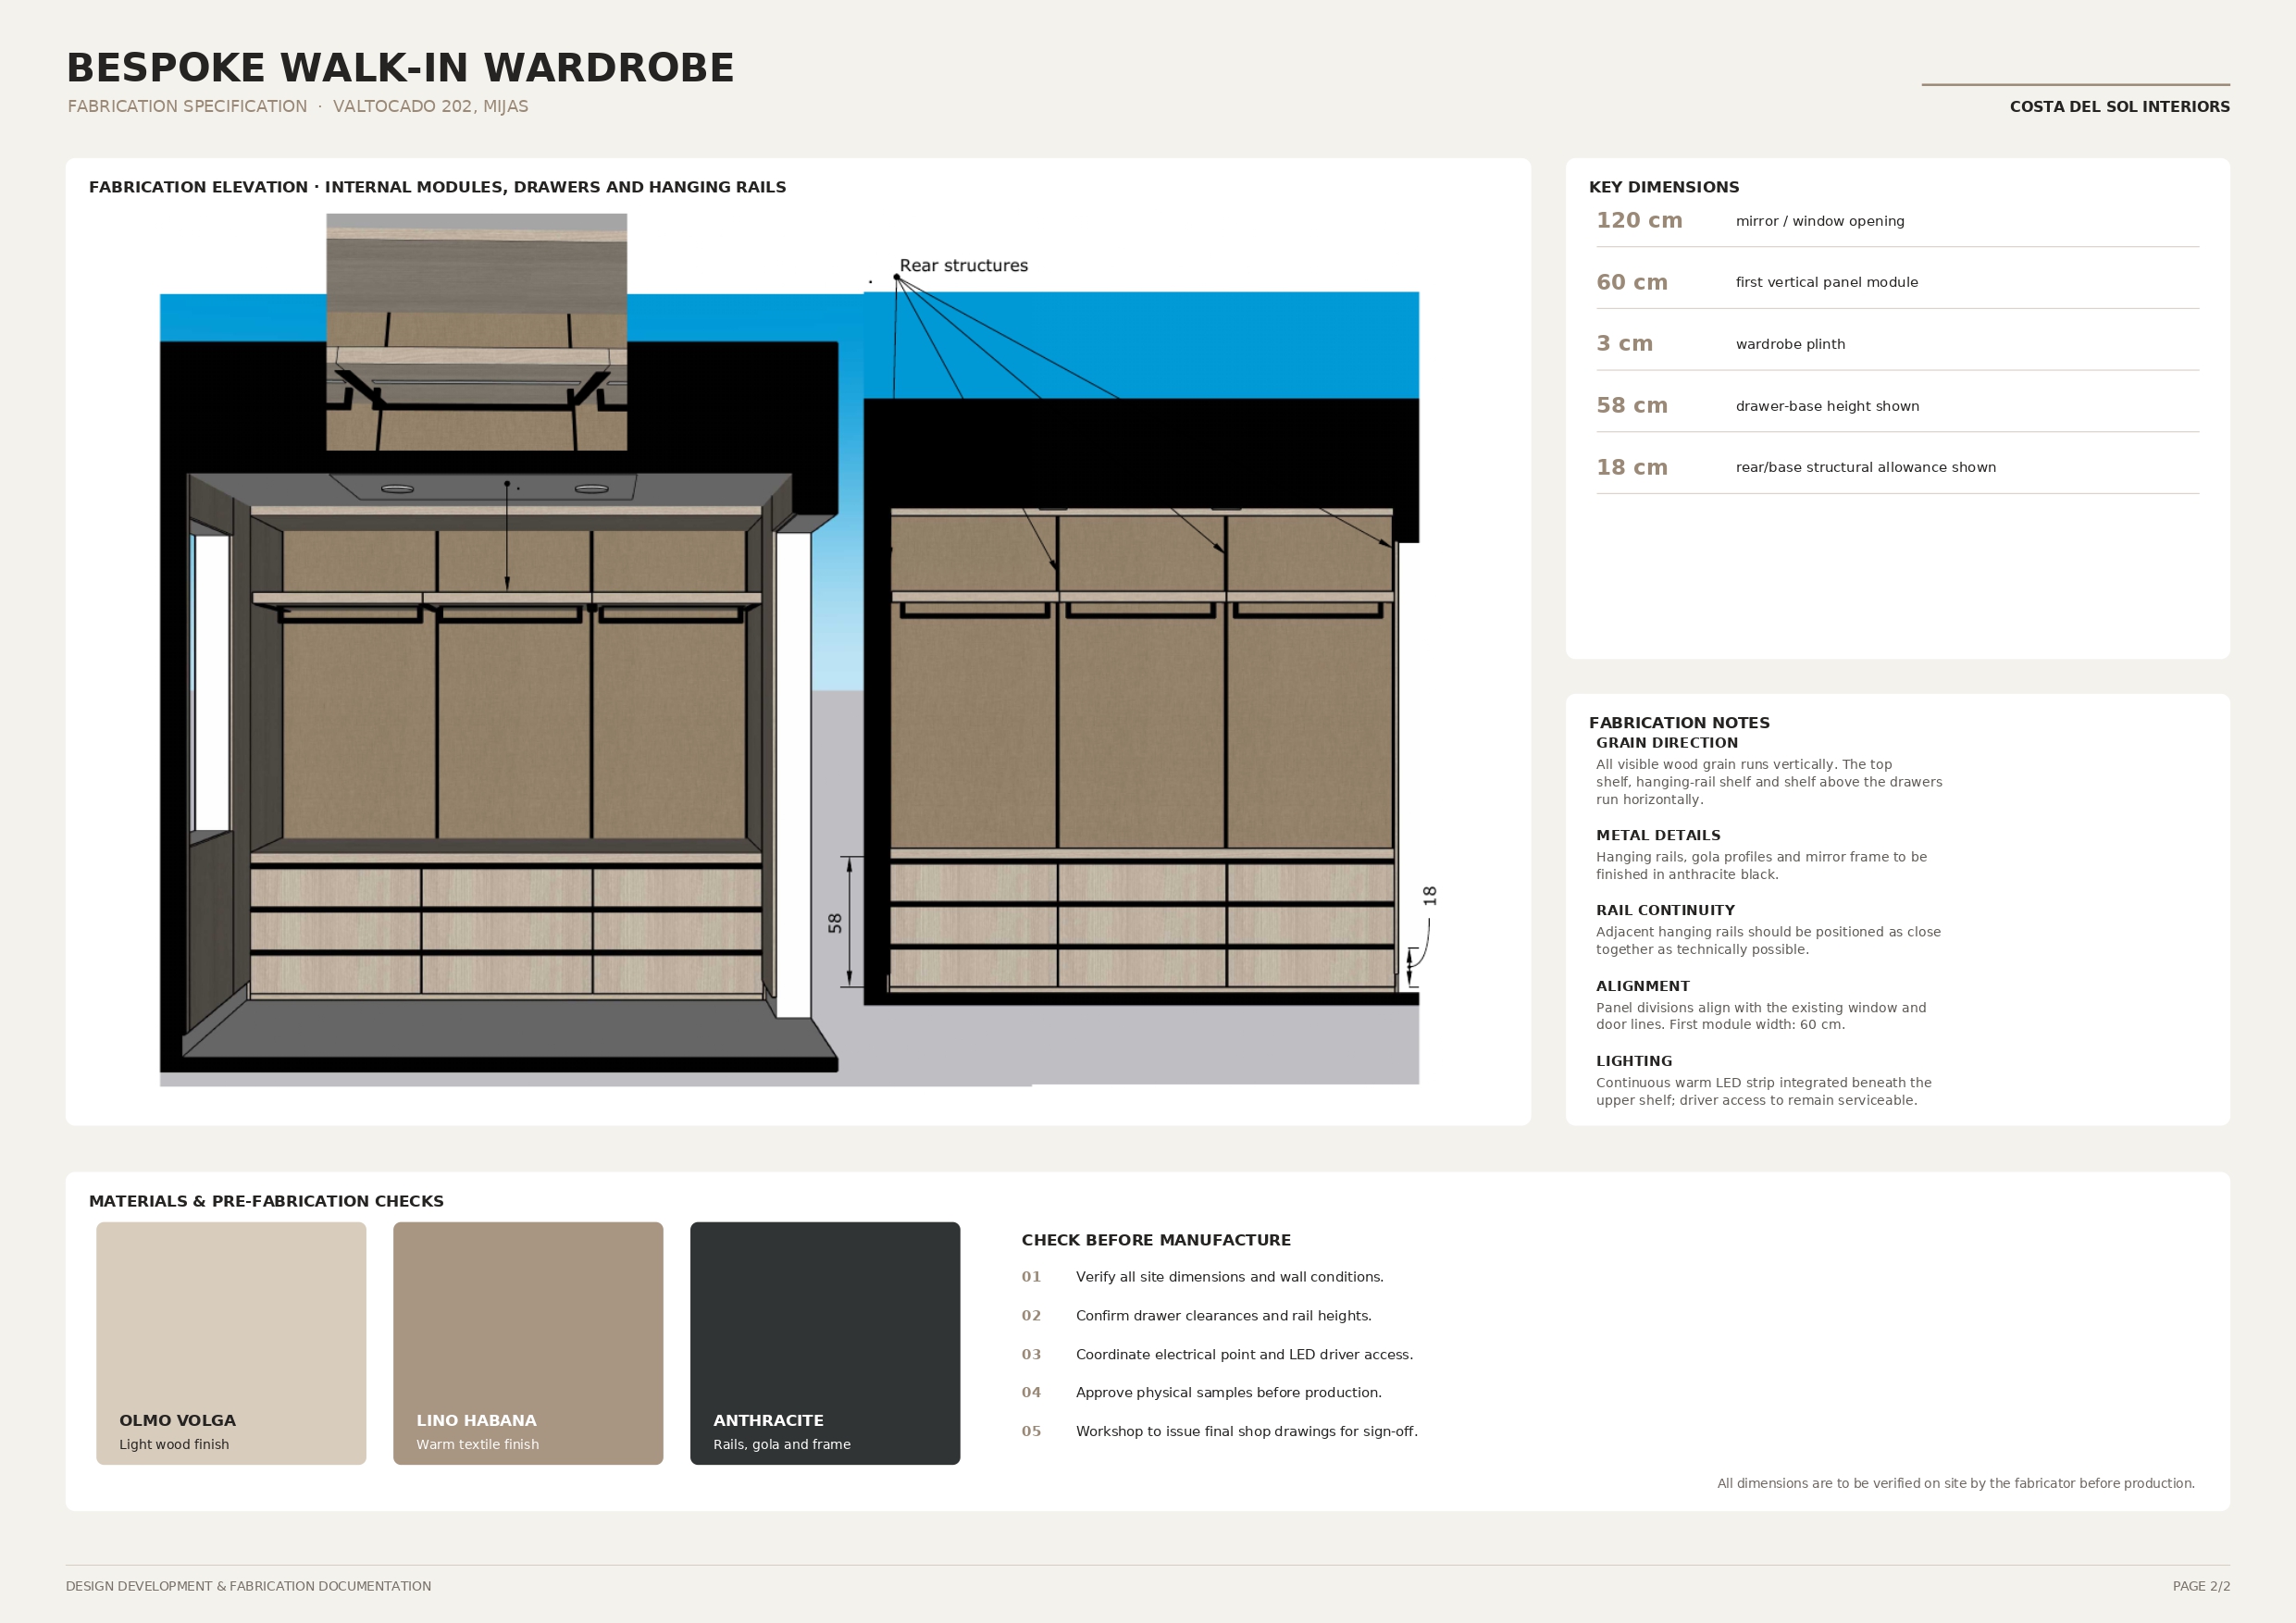Click the rail detail inset image
The height and width of the screenshot is (1623, 2296).
(476, 332)
